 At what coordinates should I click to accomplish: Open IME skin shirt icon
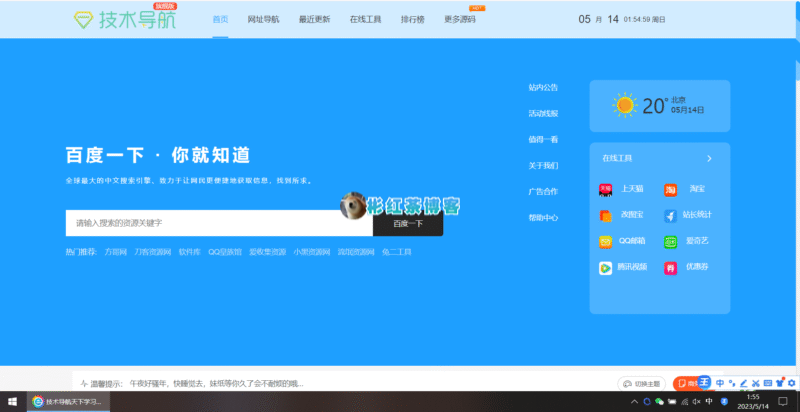coord(780,383)
